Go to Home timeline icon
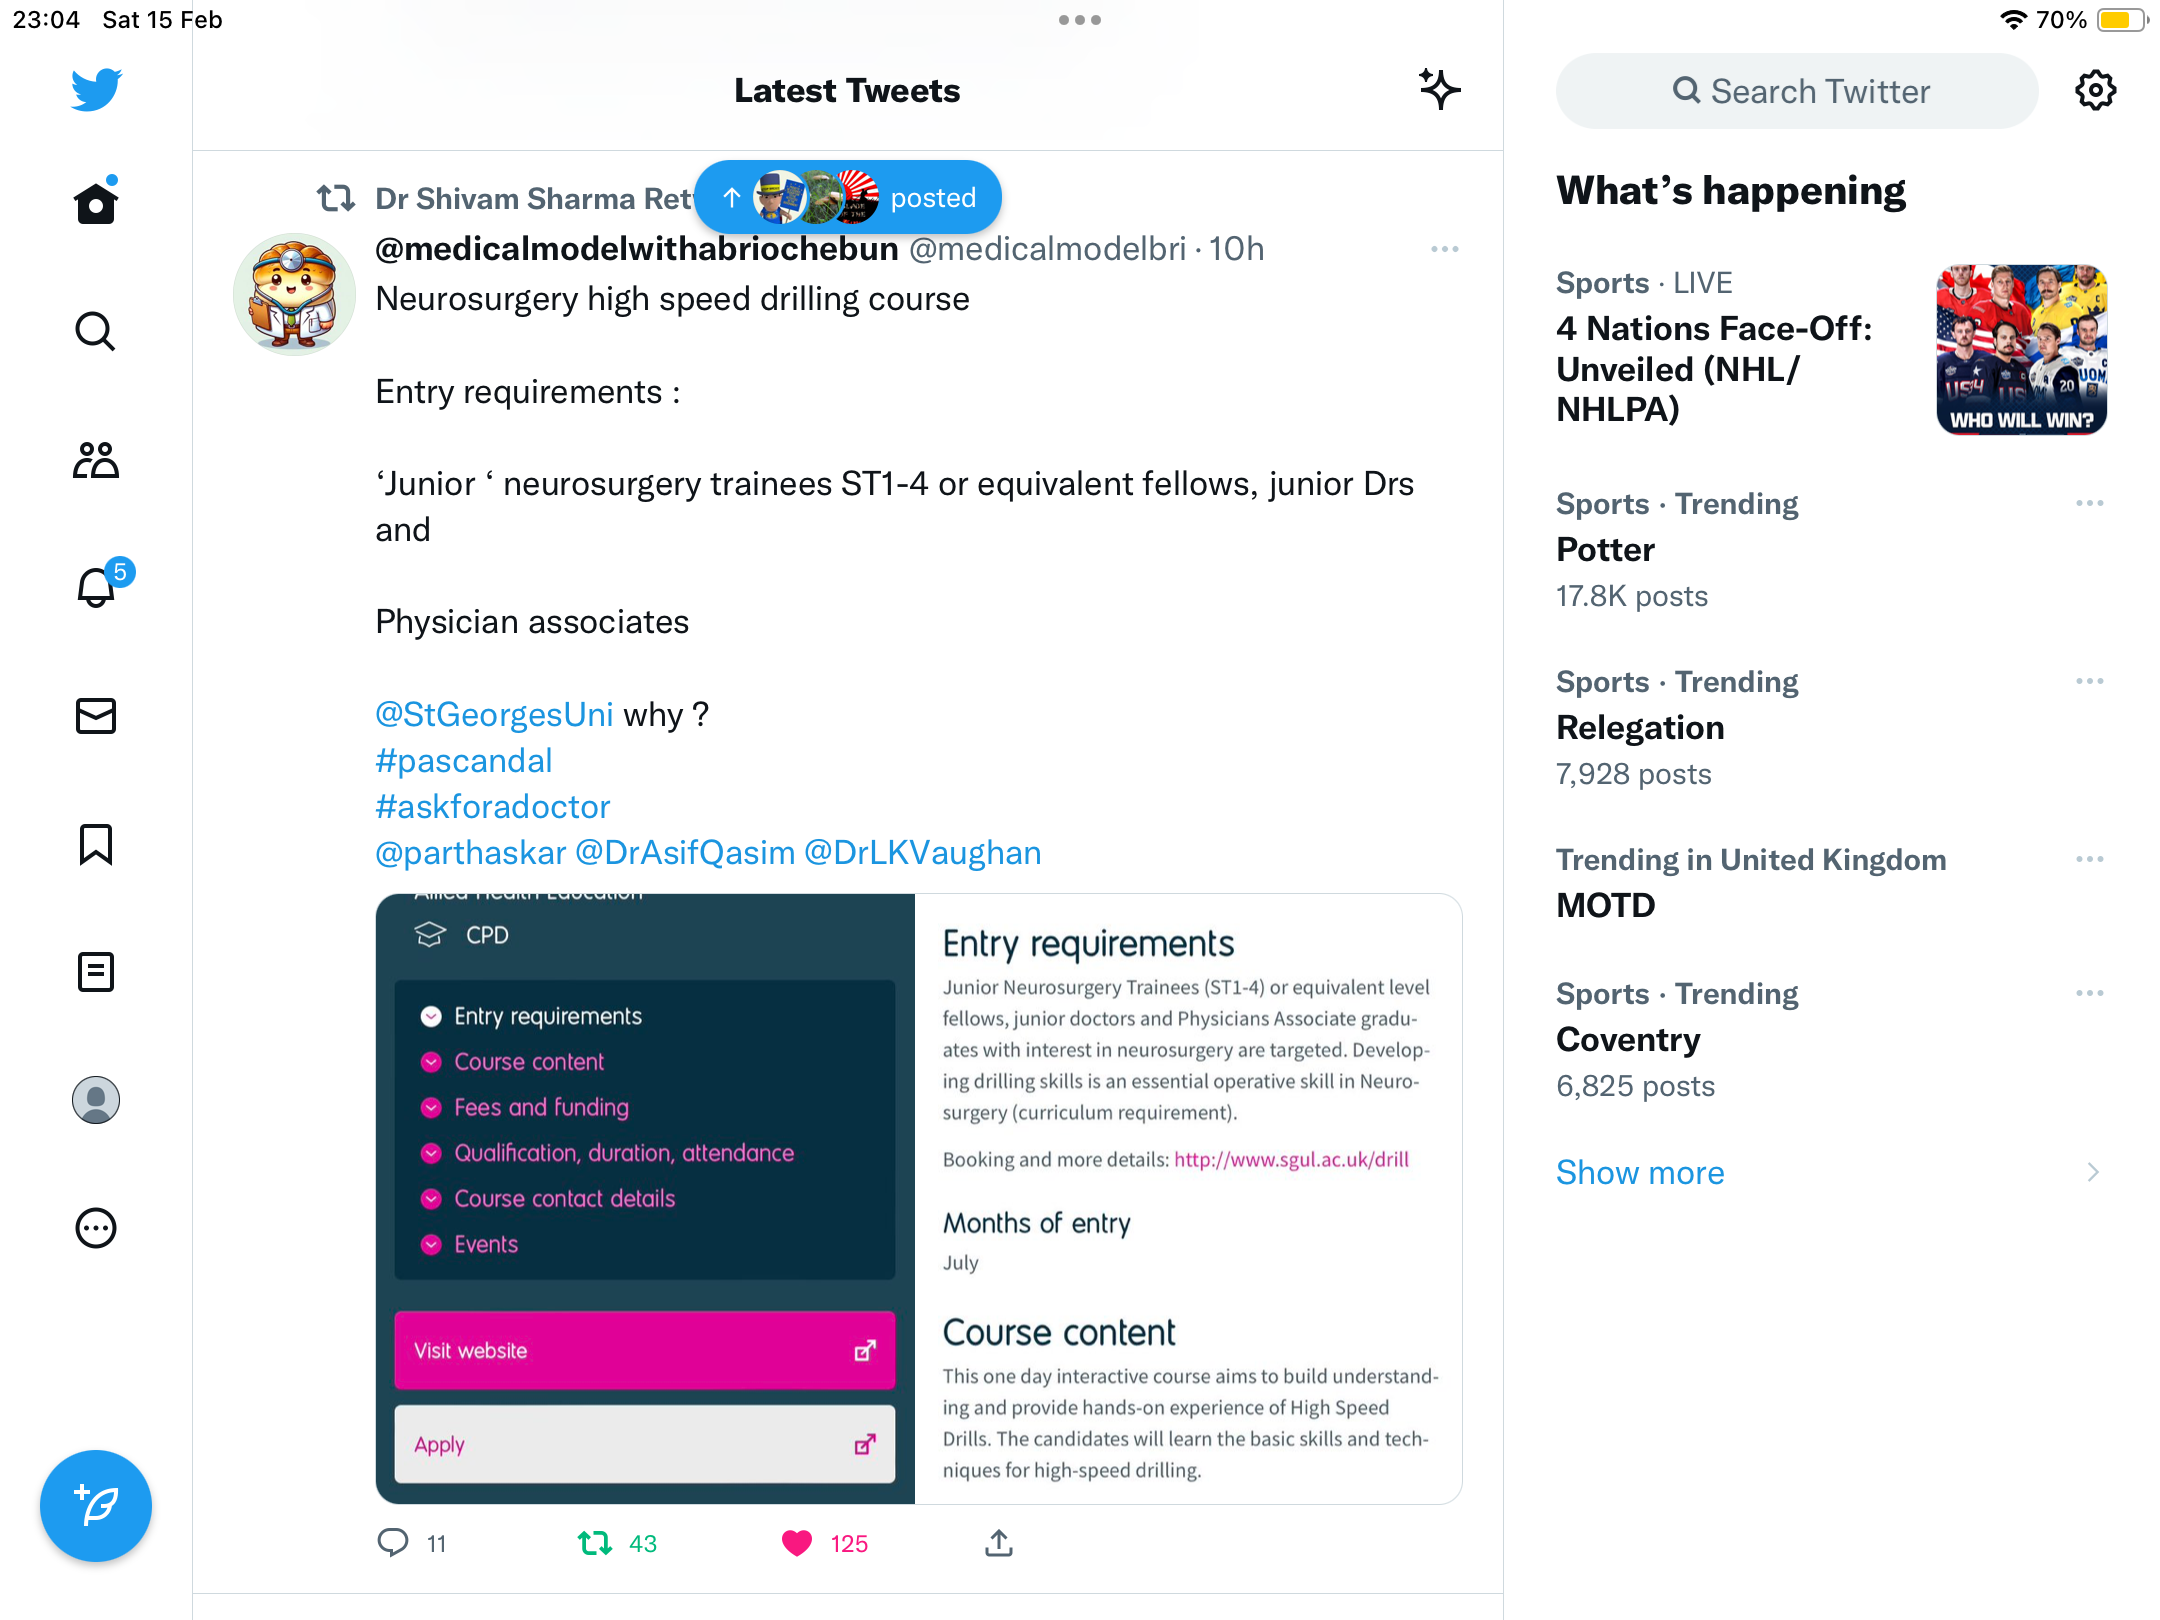 click(96, 203)
